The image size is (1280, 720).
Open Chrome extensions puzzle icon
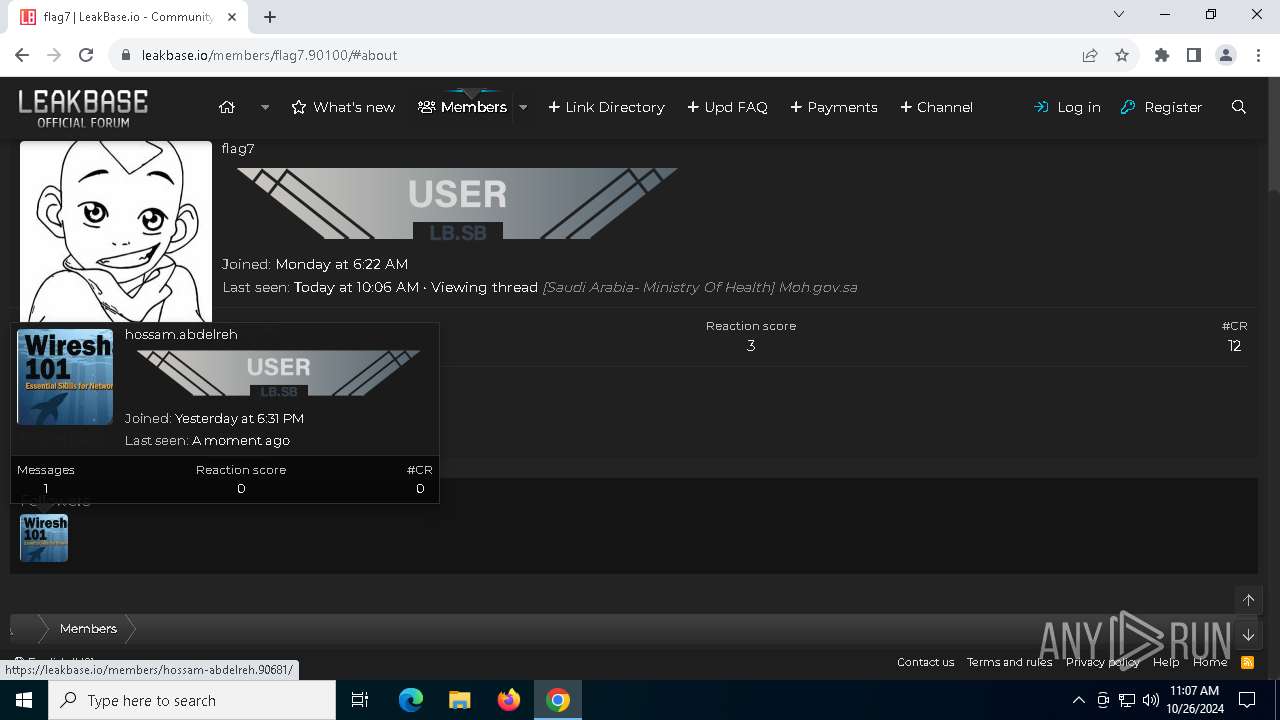(x=1162, y=55)
